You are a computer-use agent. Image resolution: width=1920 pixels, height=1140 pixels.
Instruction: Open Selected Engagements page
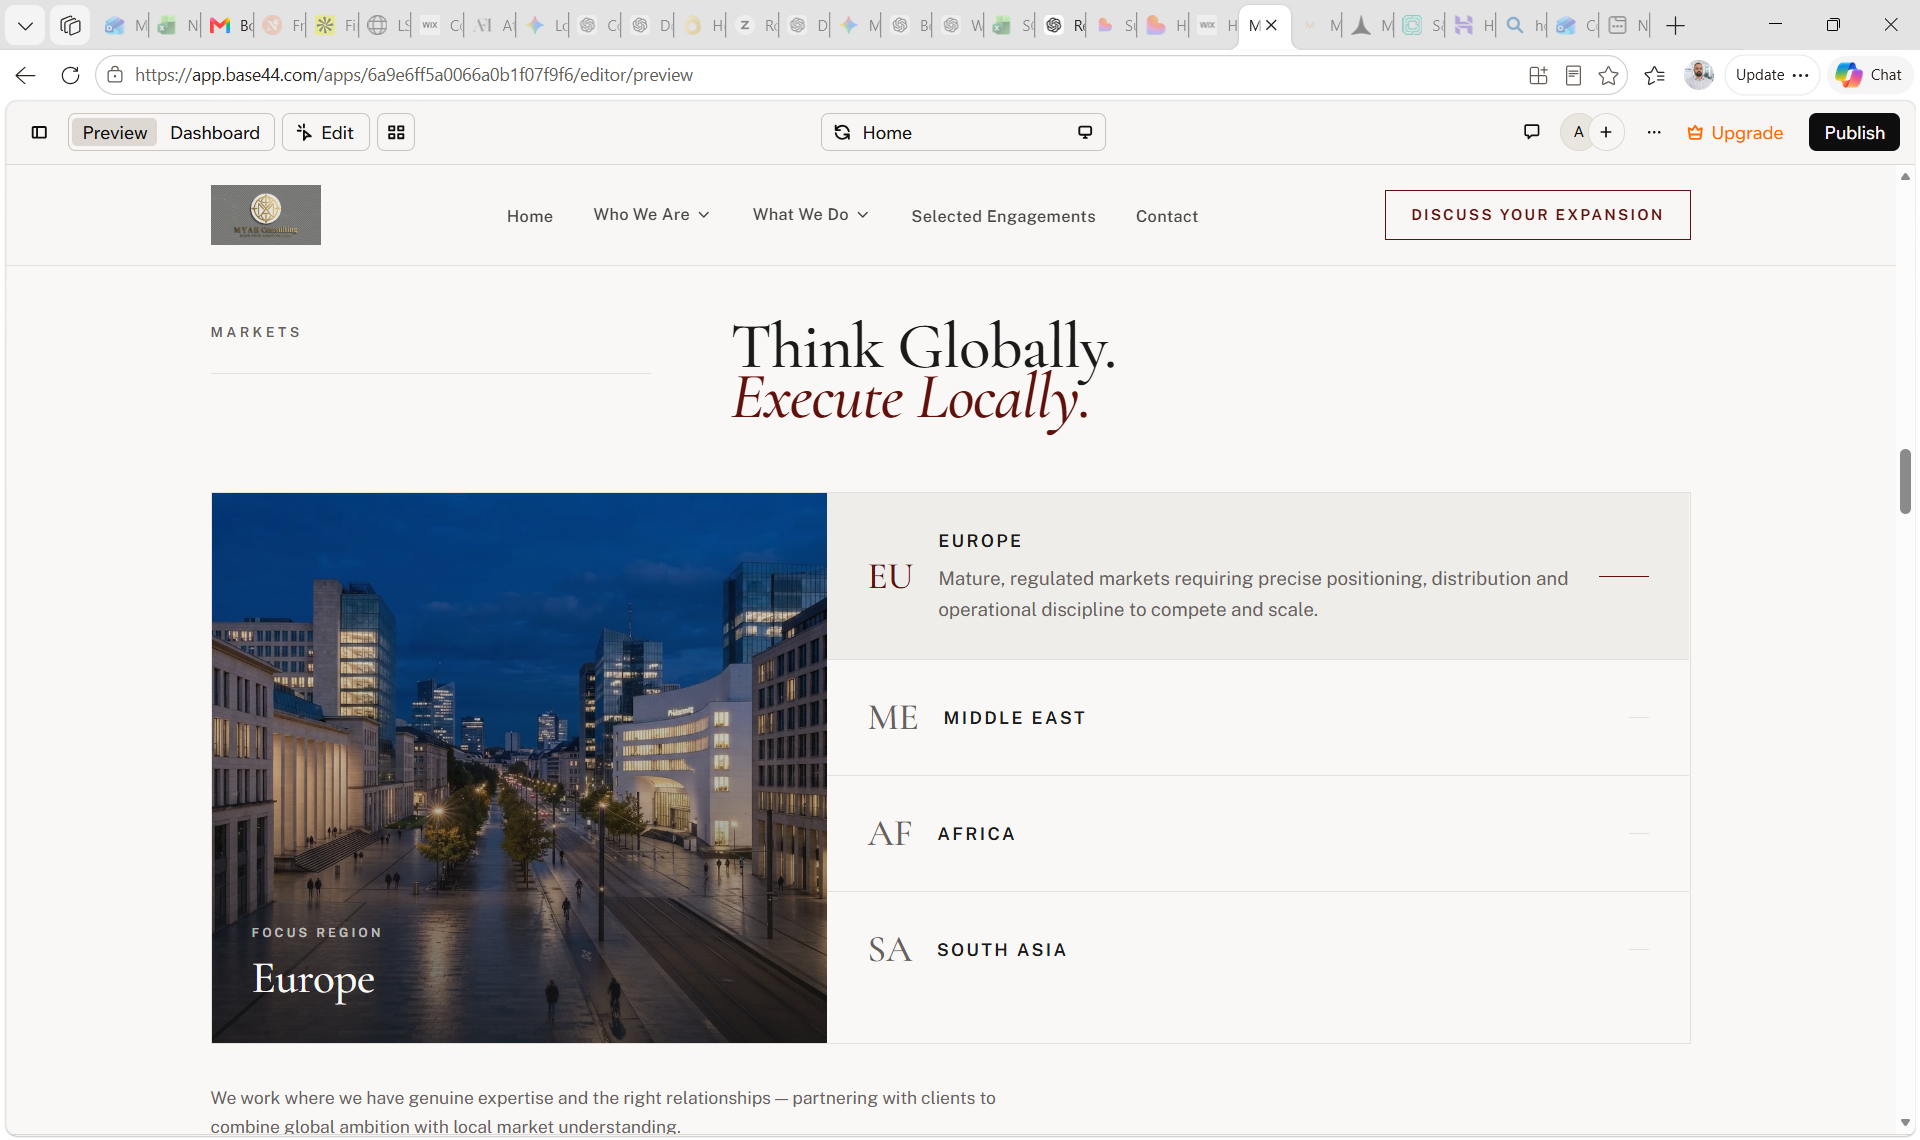point(1003,216)
